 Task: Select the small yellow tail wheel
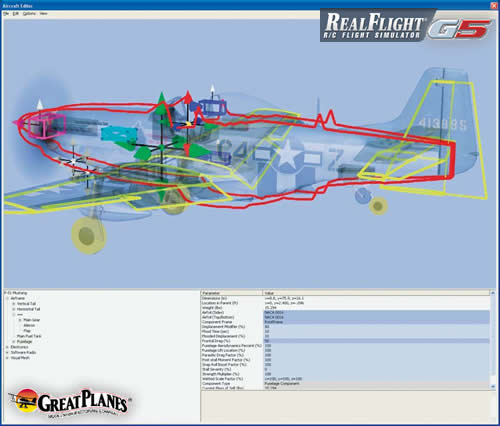click(378, 206)
